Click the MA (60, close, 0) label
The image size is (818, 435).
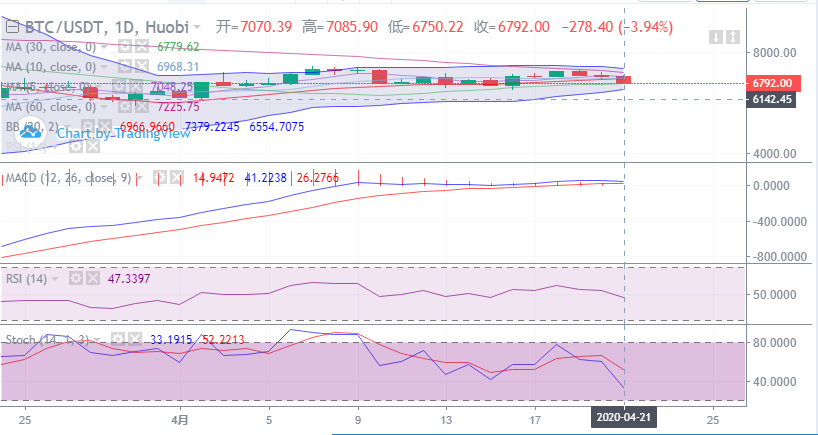(51, 107)
